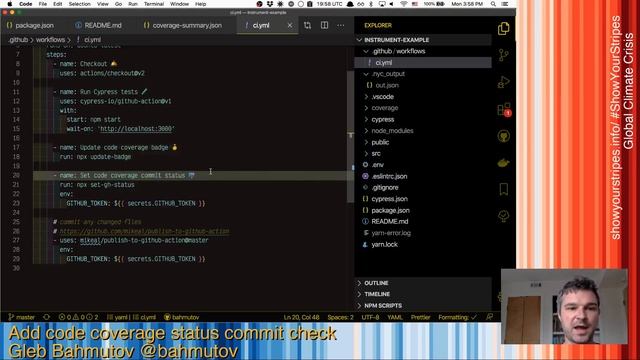Select ci.yml in the explorer tree
Screen dimensions: 640x360
(423, 63)
